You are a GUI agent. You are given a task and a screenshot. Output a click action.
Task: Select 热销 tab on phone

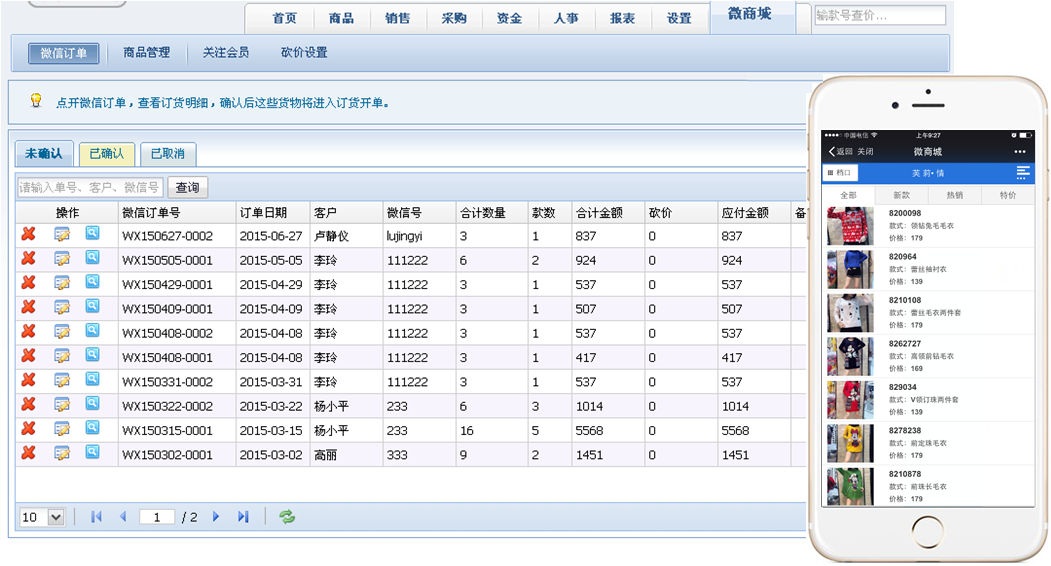click(x=954, y=195)
